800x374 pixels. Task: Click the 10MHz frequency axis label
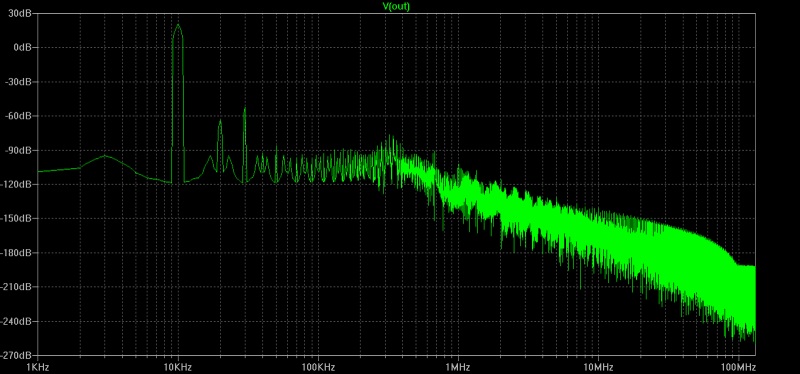pyautogui.click(x=598, y=367)
